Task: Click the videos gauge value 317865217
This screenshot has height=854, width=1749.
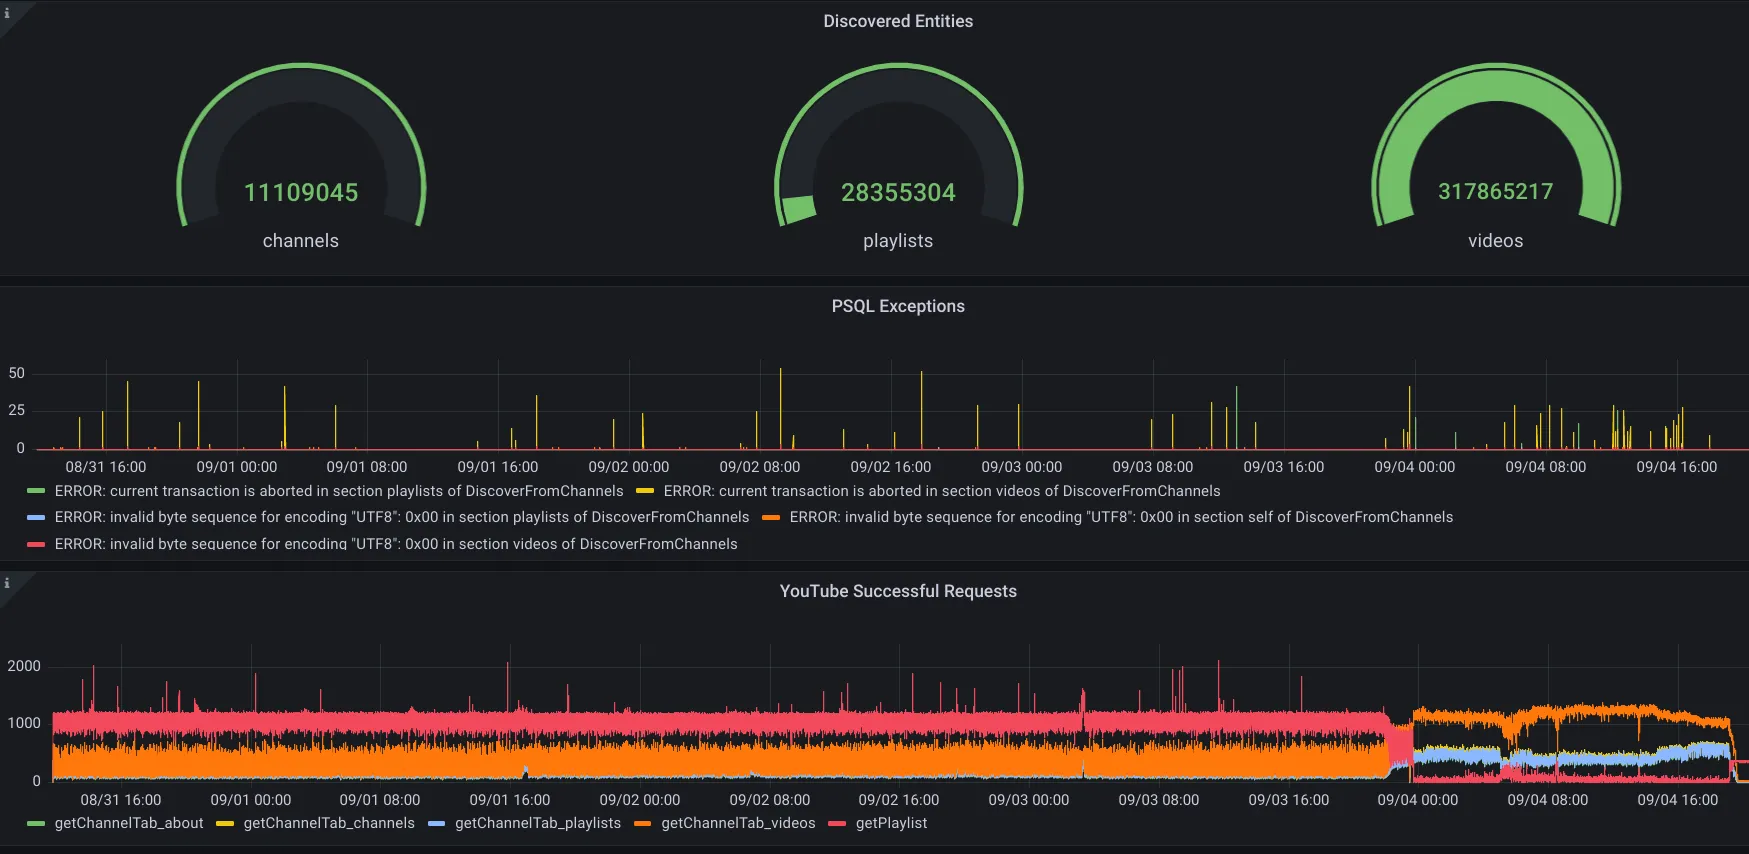Action: pos(1496,191)
